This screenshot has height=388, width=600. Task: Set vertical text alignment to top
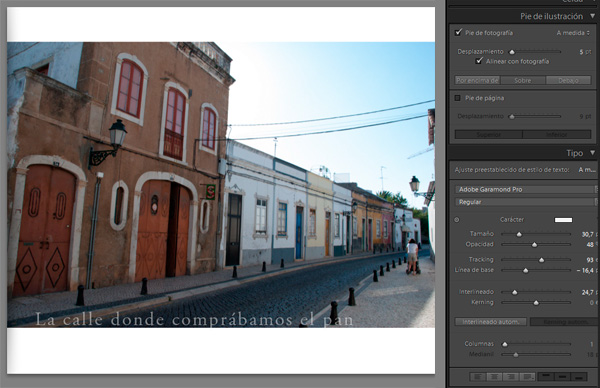546,377
